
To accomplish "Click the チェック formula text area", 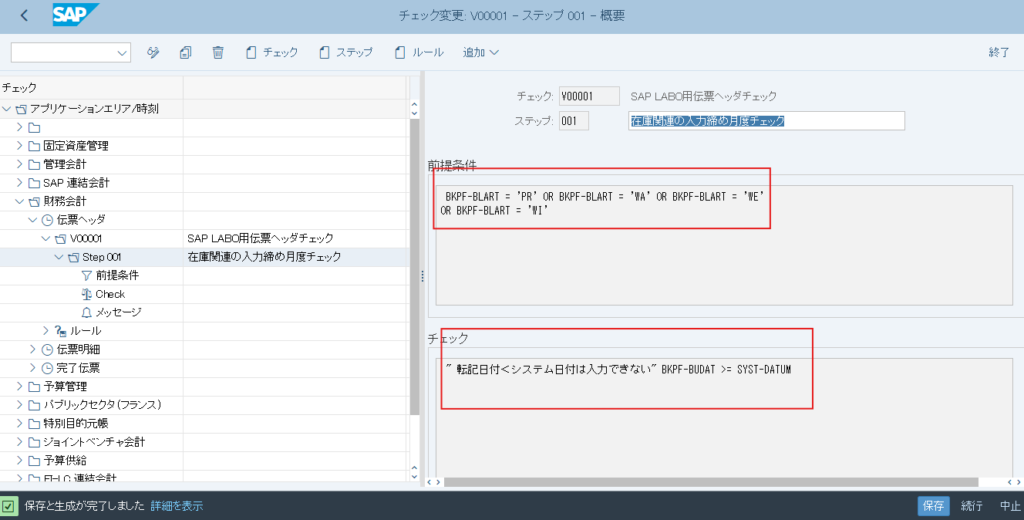I will (724, 416).
